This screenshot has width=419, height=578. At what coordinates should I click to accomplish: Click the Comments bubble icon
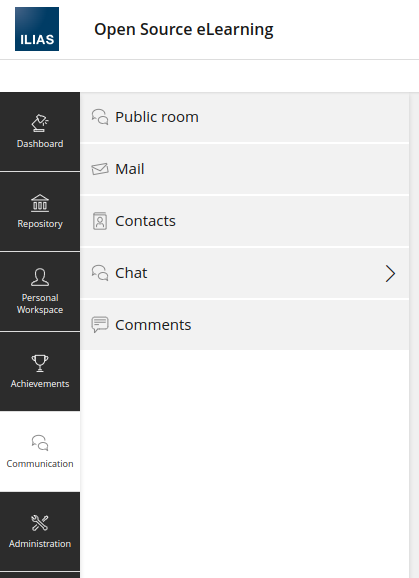[100, 325]
